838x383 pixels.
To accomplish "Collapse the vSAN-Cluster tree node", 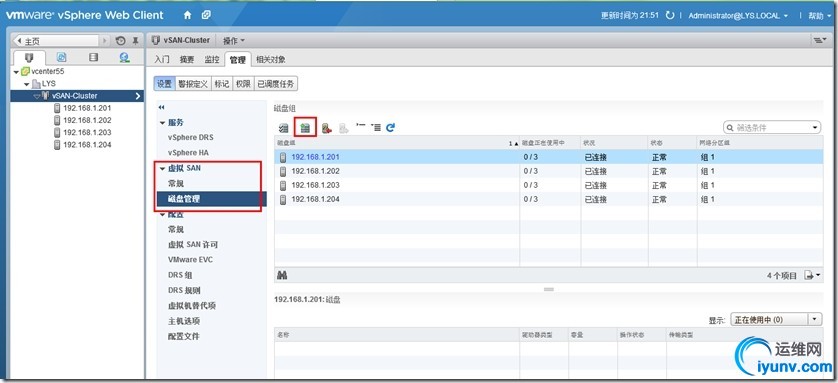I will tap(36, 96).
